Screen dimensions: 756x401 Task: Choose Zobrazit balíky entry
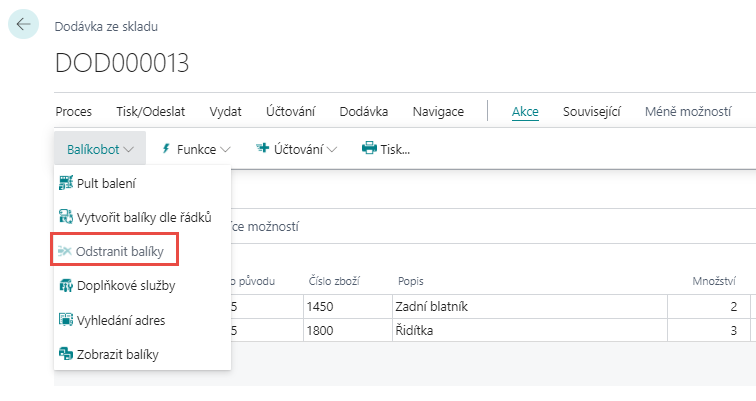[x=142, y=354]
